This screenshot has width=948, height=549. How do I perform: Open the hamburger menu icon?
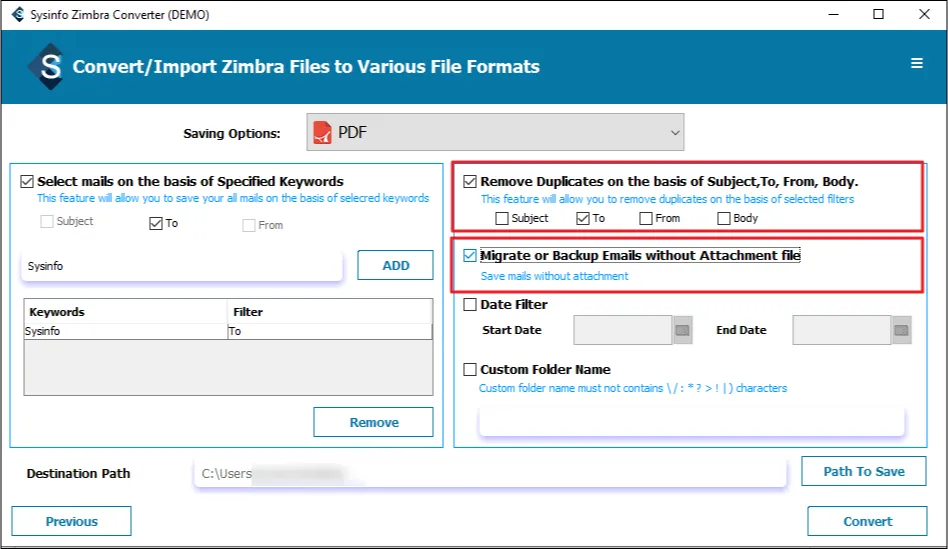tap(916, 64)
